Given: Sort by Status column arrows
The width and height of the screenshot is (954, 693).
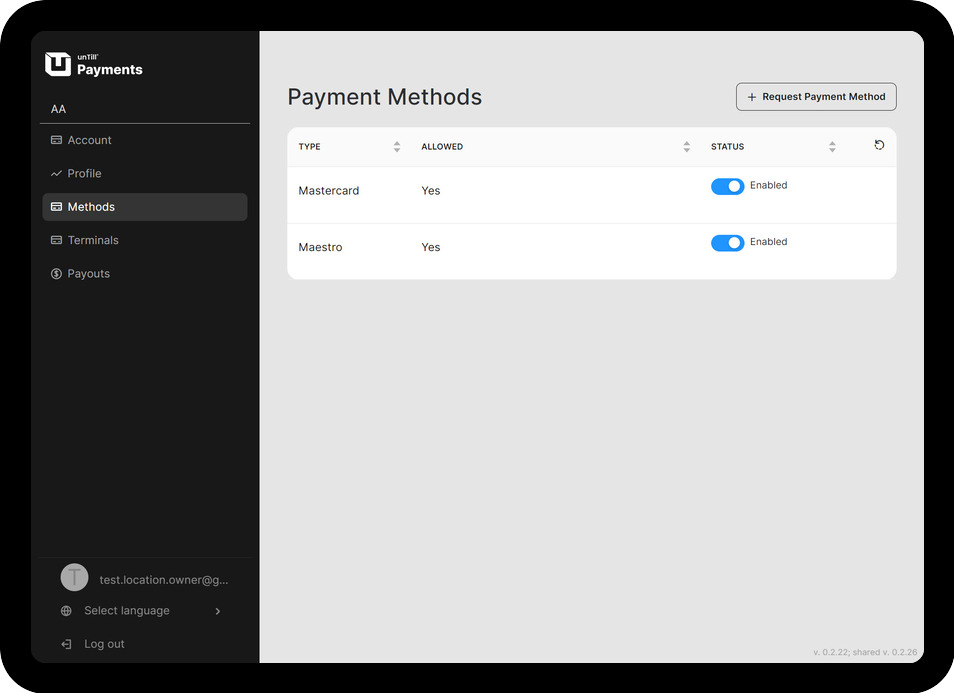Looking at the screenshot, I should click(832, 147).
